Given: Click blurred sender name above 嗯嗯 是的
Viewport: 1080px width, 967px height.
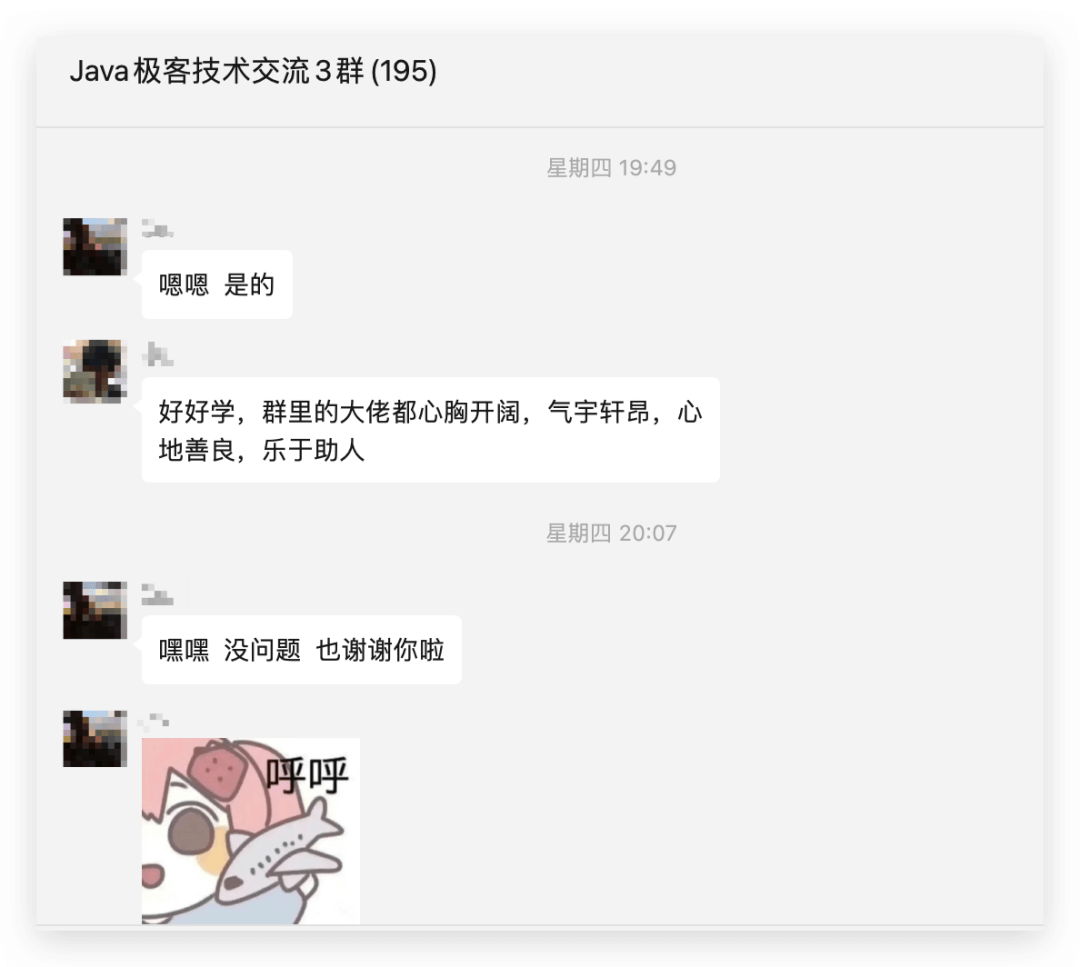Looking at the screenshot, I should tap(158, 229).
